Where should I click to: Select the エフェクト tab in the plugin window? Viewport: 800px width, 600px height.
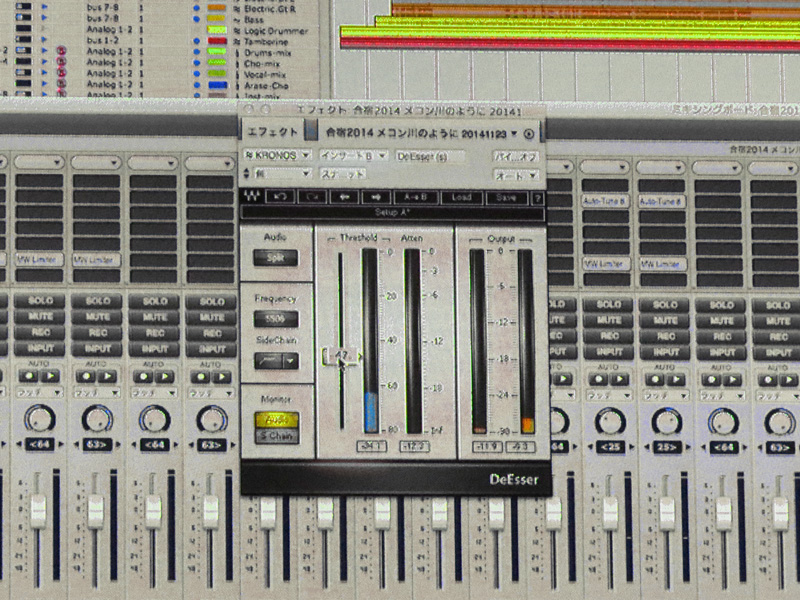coord(272,132)
